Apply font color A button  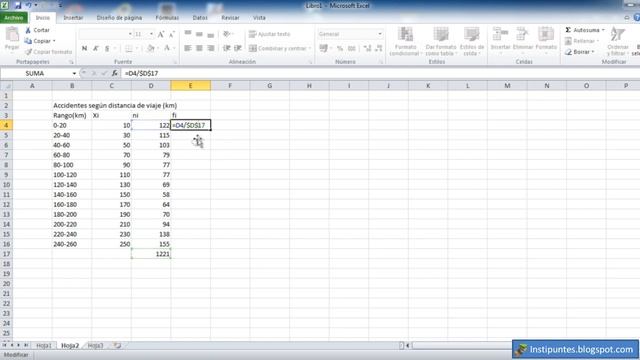click(x=167, y=48)
